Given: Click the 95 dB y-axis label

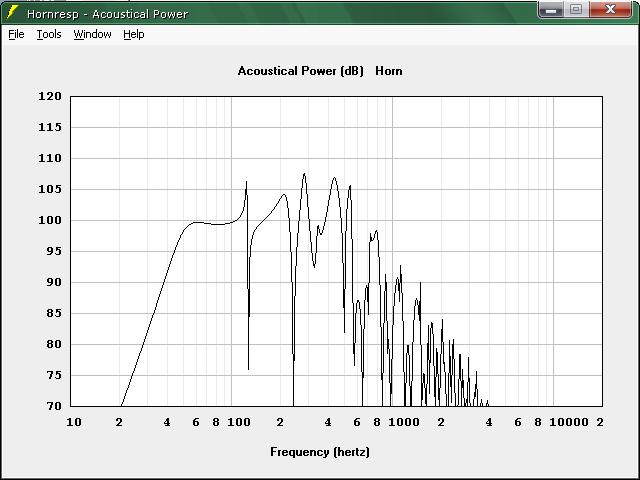Looking at the screenshot, I should 53,251.
